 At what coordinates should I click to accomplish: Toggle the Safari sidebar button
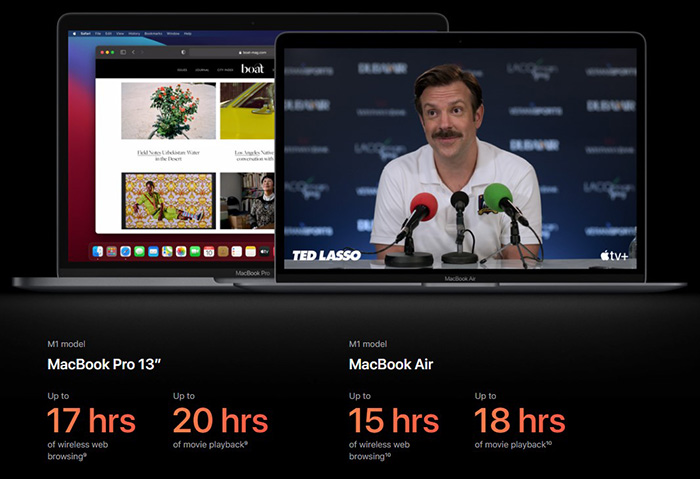(x=123, y=52)
